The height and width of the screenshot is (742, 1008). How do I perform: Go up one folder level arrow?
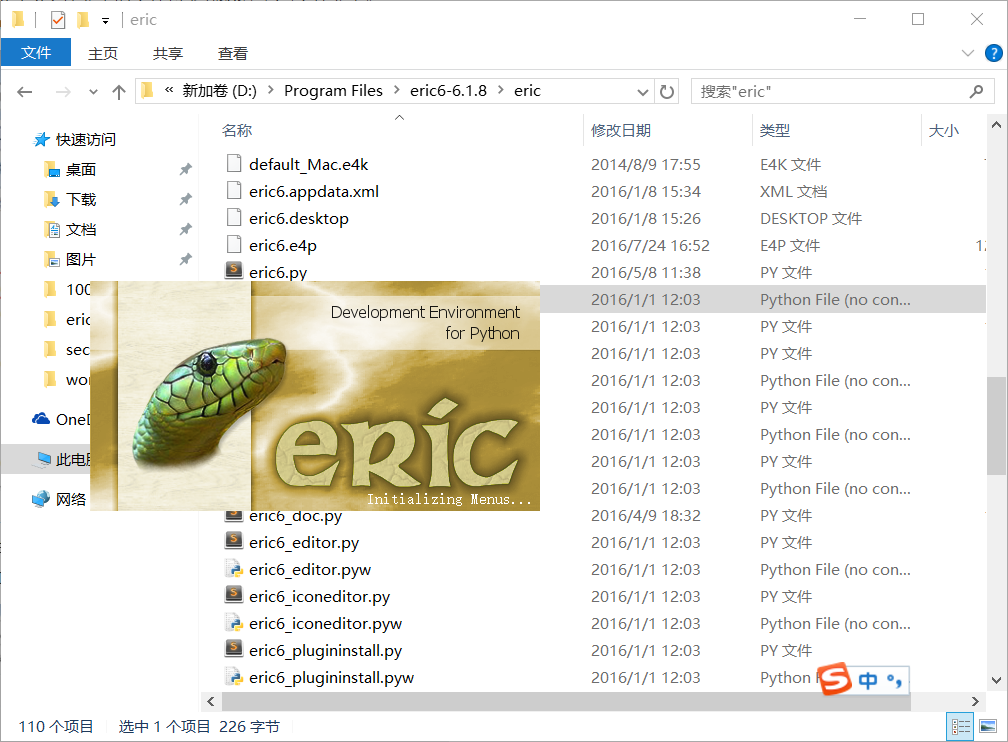(119, 92)
